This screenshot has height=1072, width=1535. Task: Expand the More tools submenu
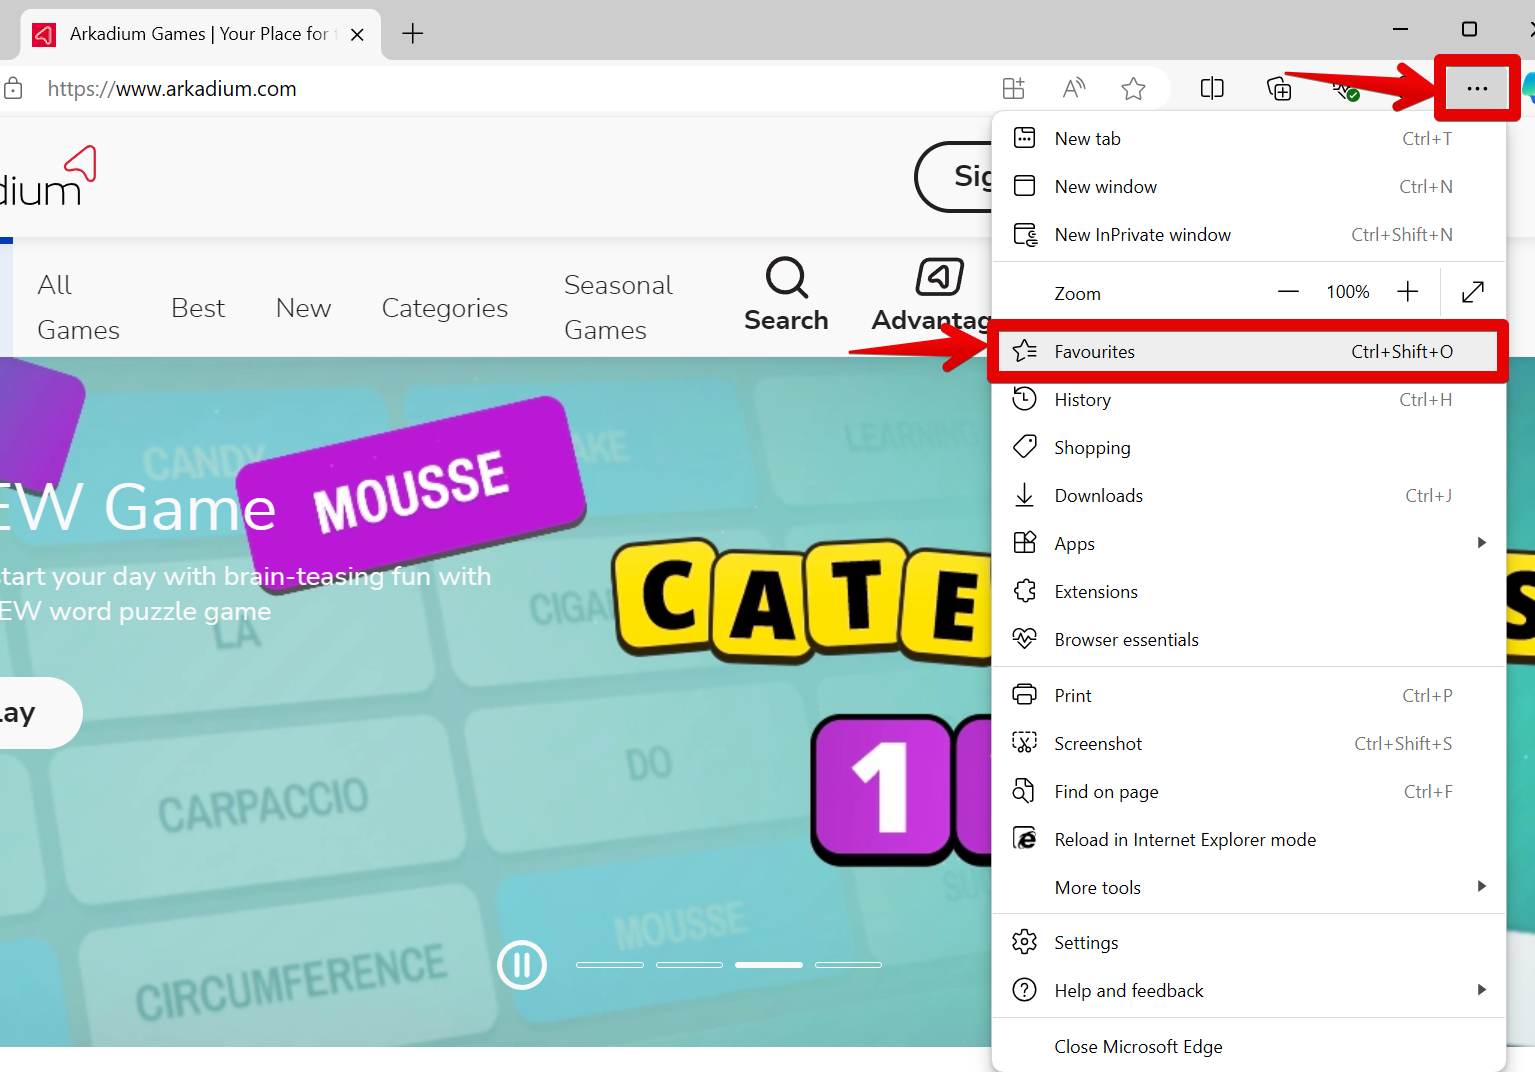[x=1249, y=888]
